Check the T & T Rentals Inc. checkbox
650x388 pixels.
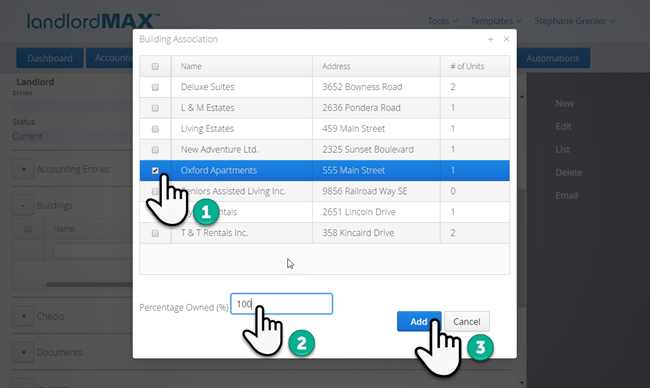click(155, 233)
